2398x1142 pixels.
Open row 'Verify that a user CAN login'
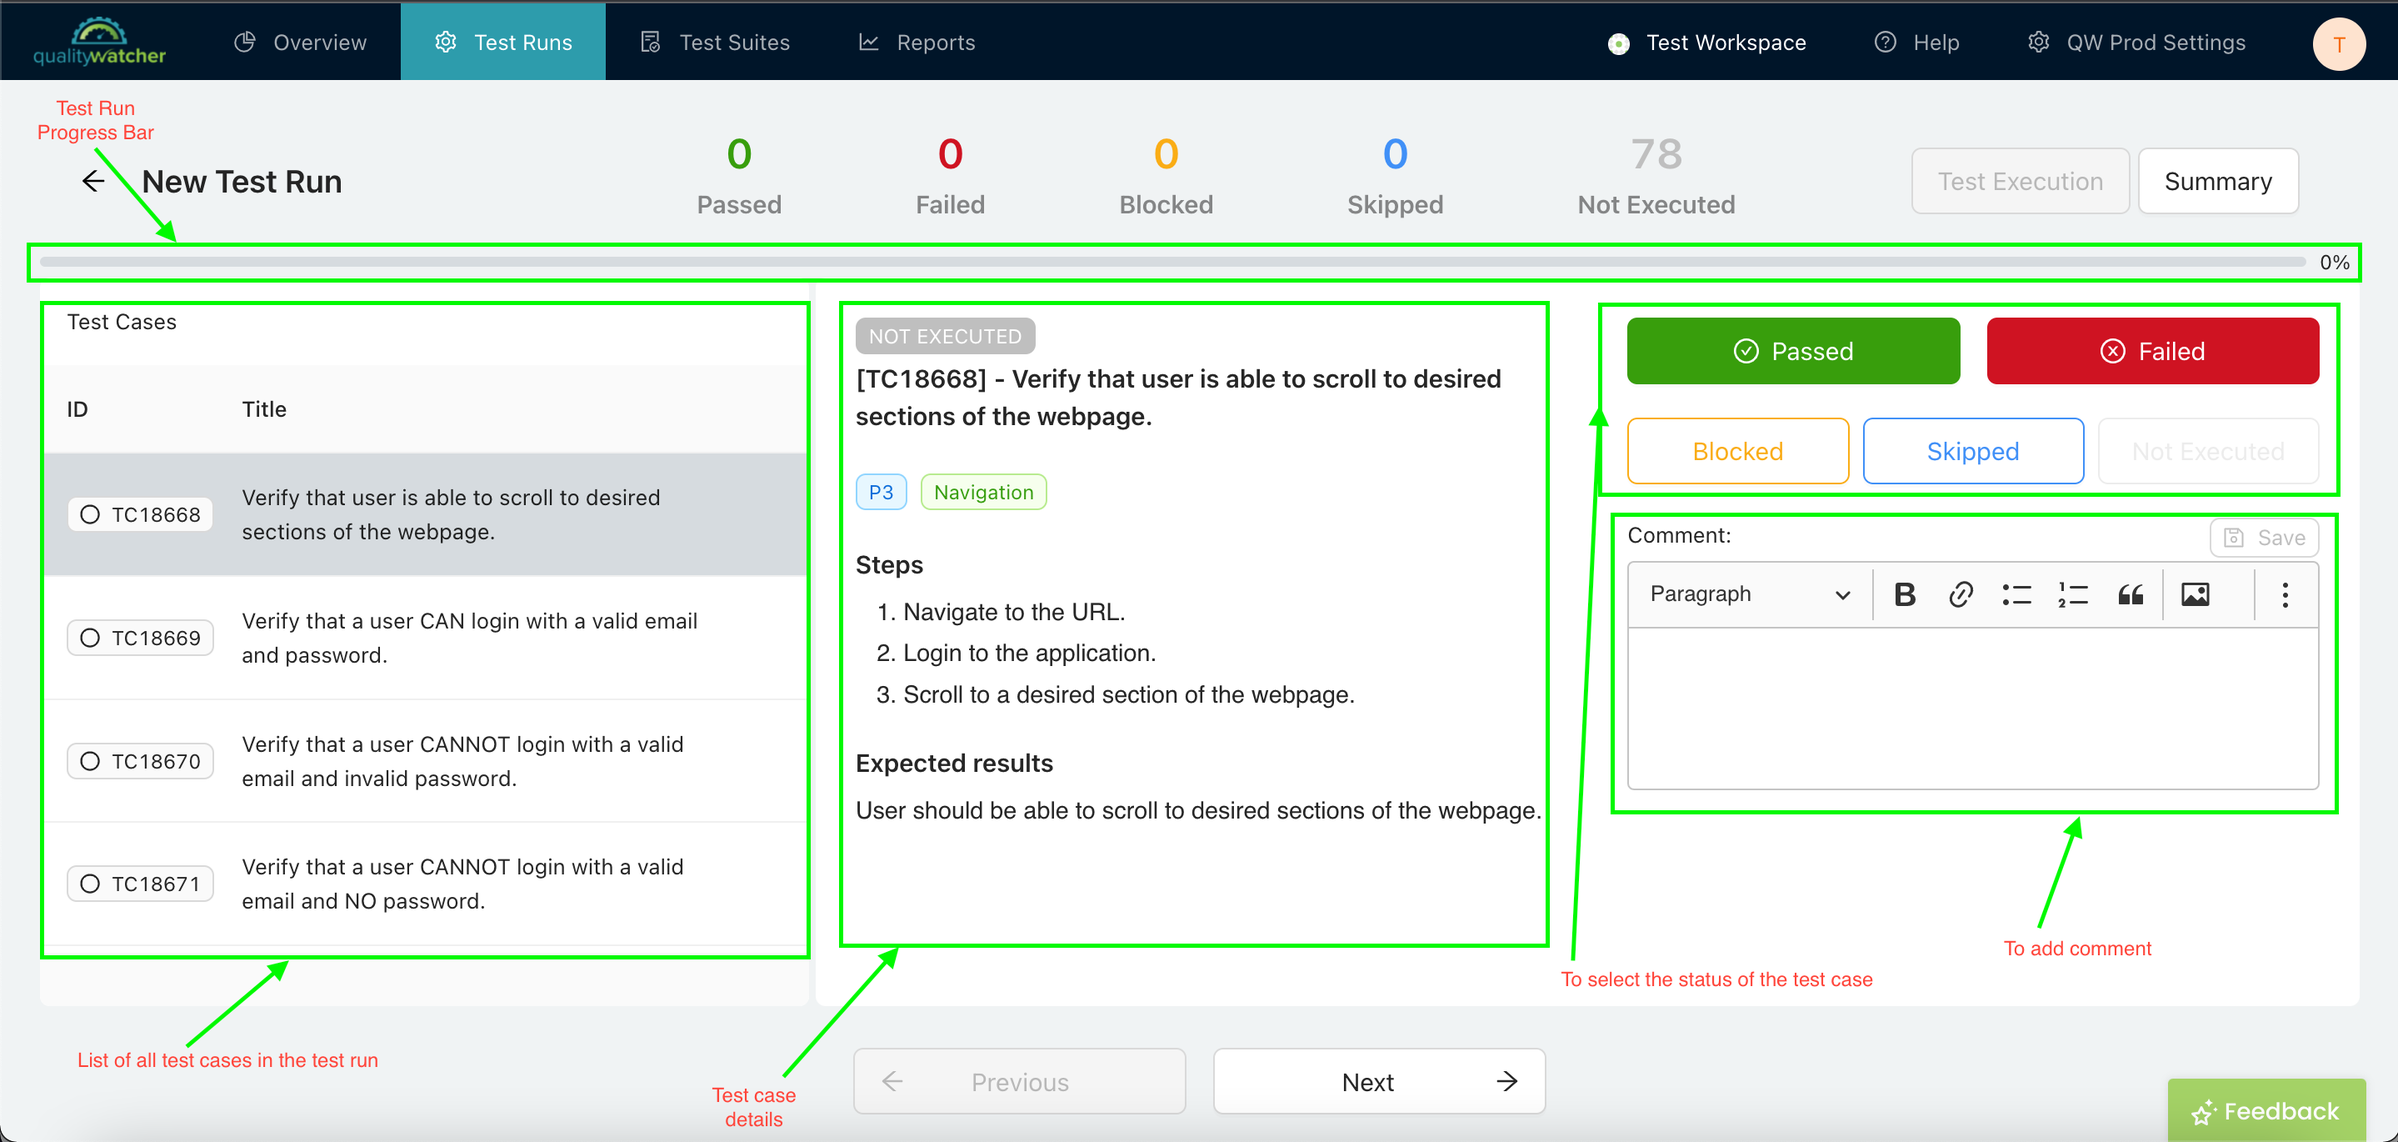[x=425, y=637]
